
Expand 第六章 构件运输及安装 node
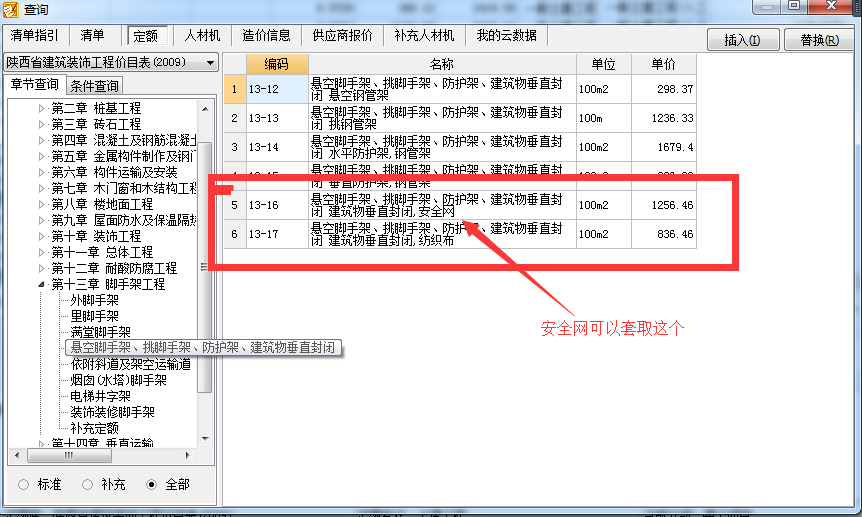(x=41, y=172)
